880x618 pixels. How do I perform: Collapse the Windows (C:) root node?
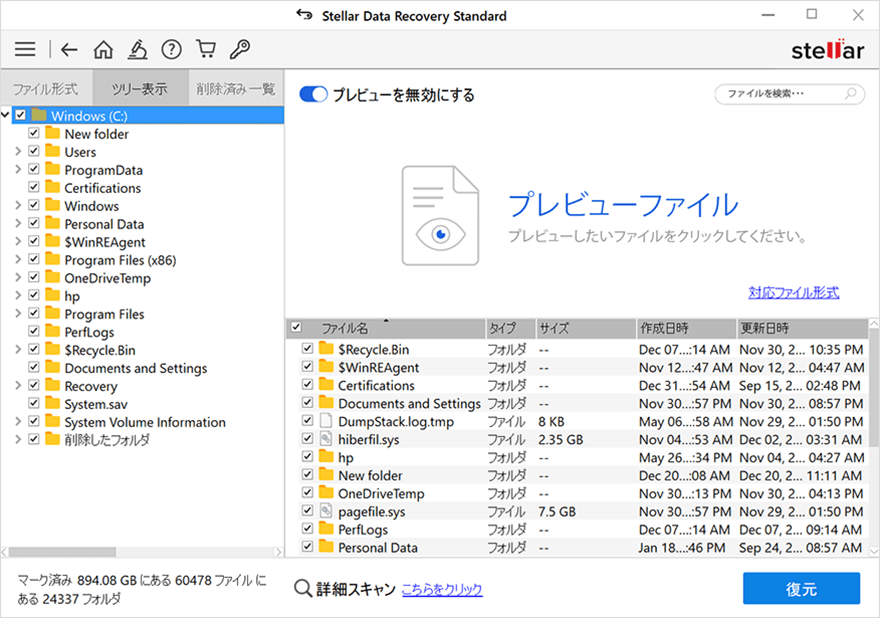pos(6,116)
